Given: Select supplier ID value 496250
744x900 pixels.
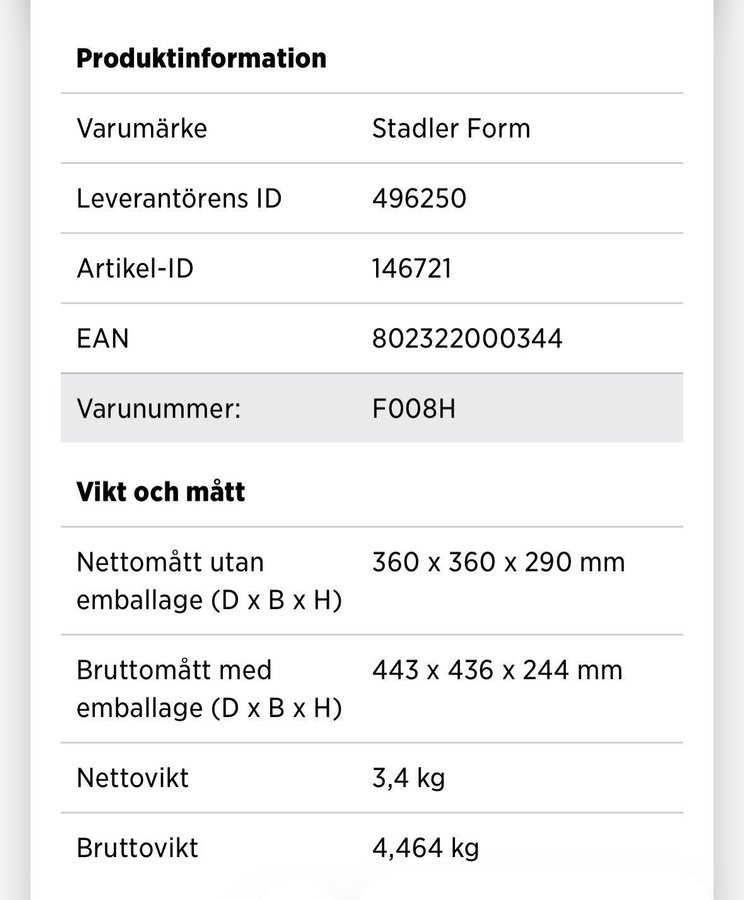Looking at the screenshot, I should [x=419, y=198].
